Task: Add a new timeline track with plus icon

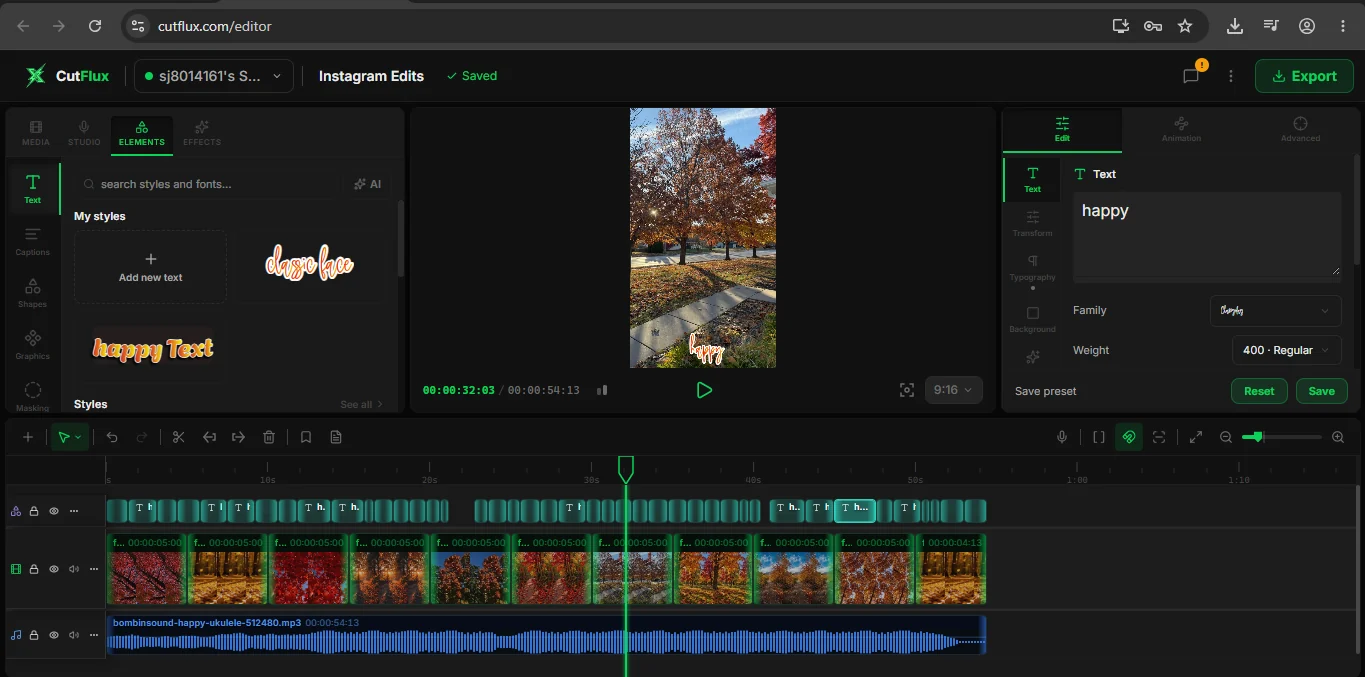Action: point(28,437)
